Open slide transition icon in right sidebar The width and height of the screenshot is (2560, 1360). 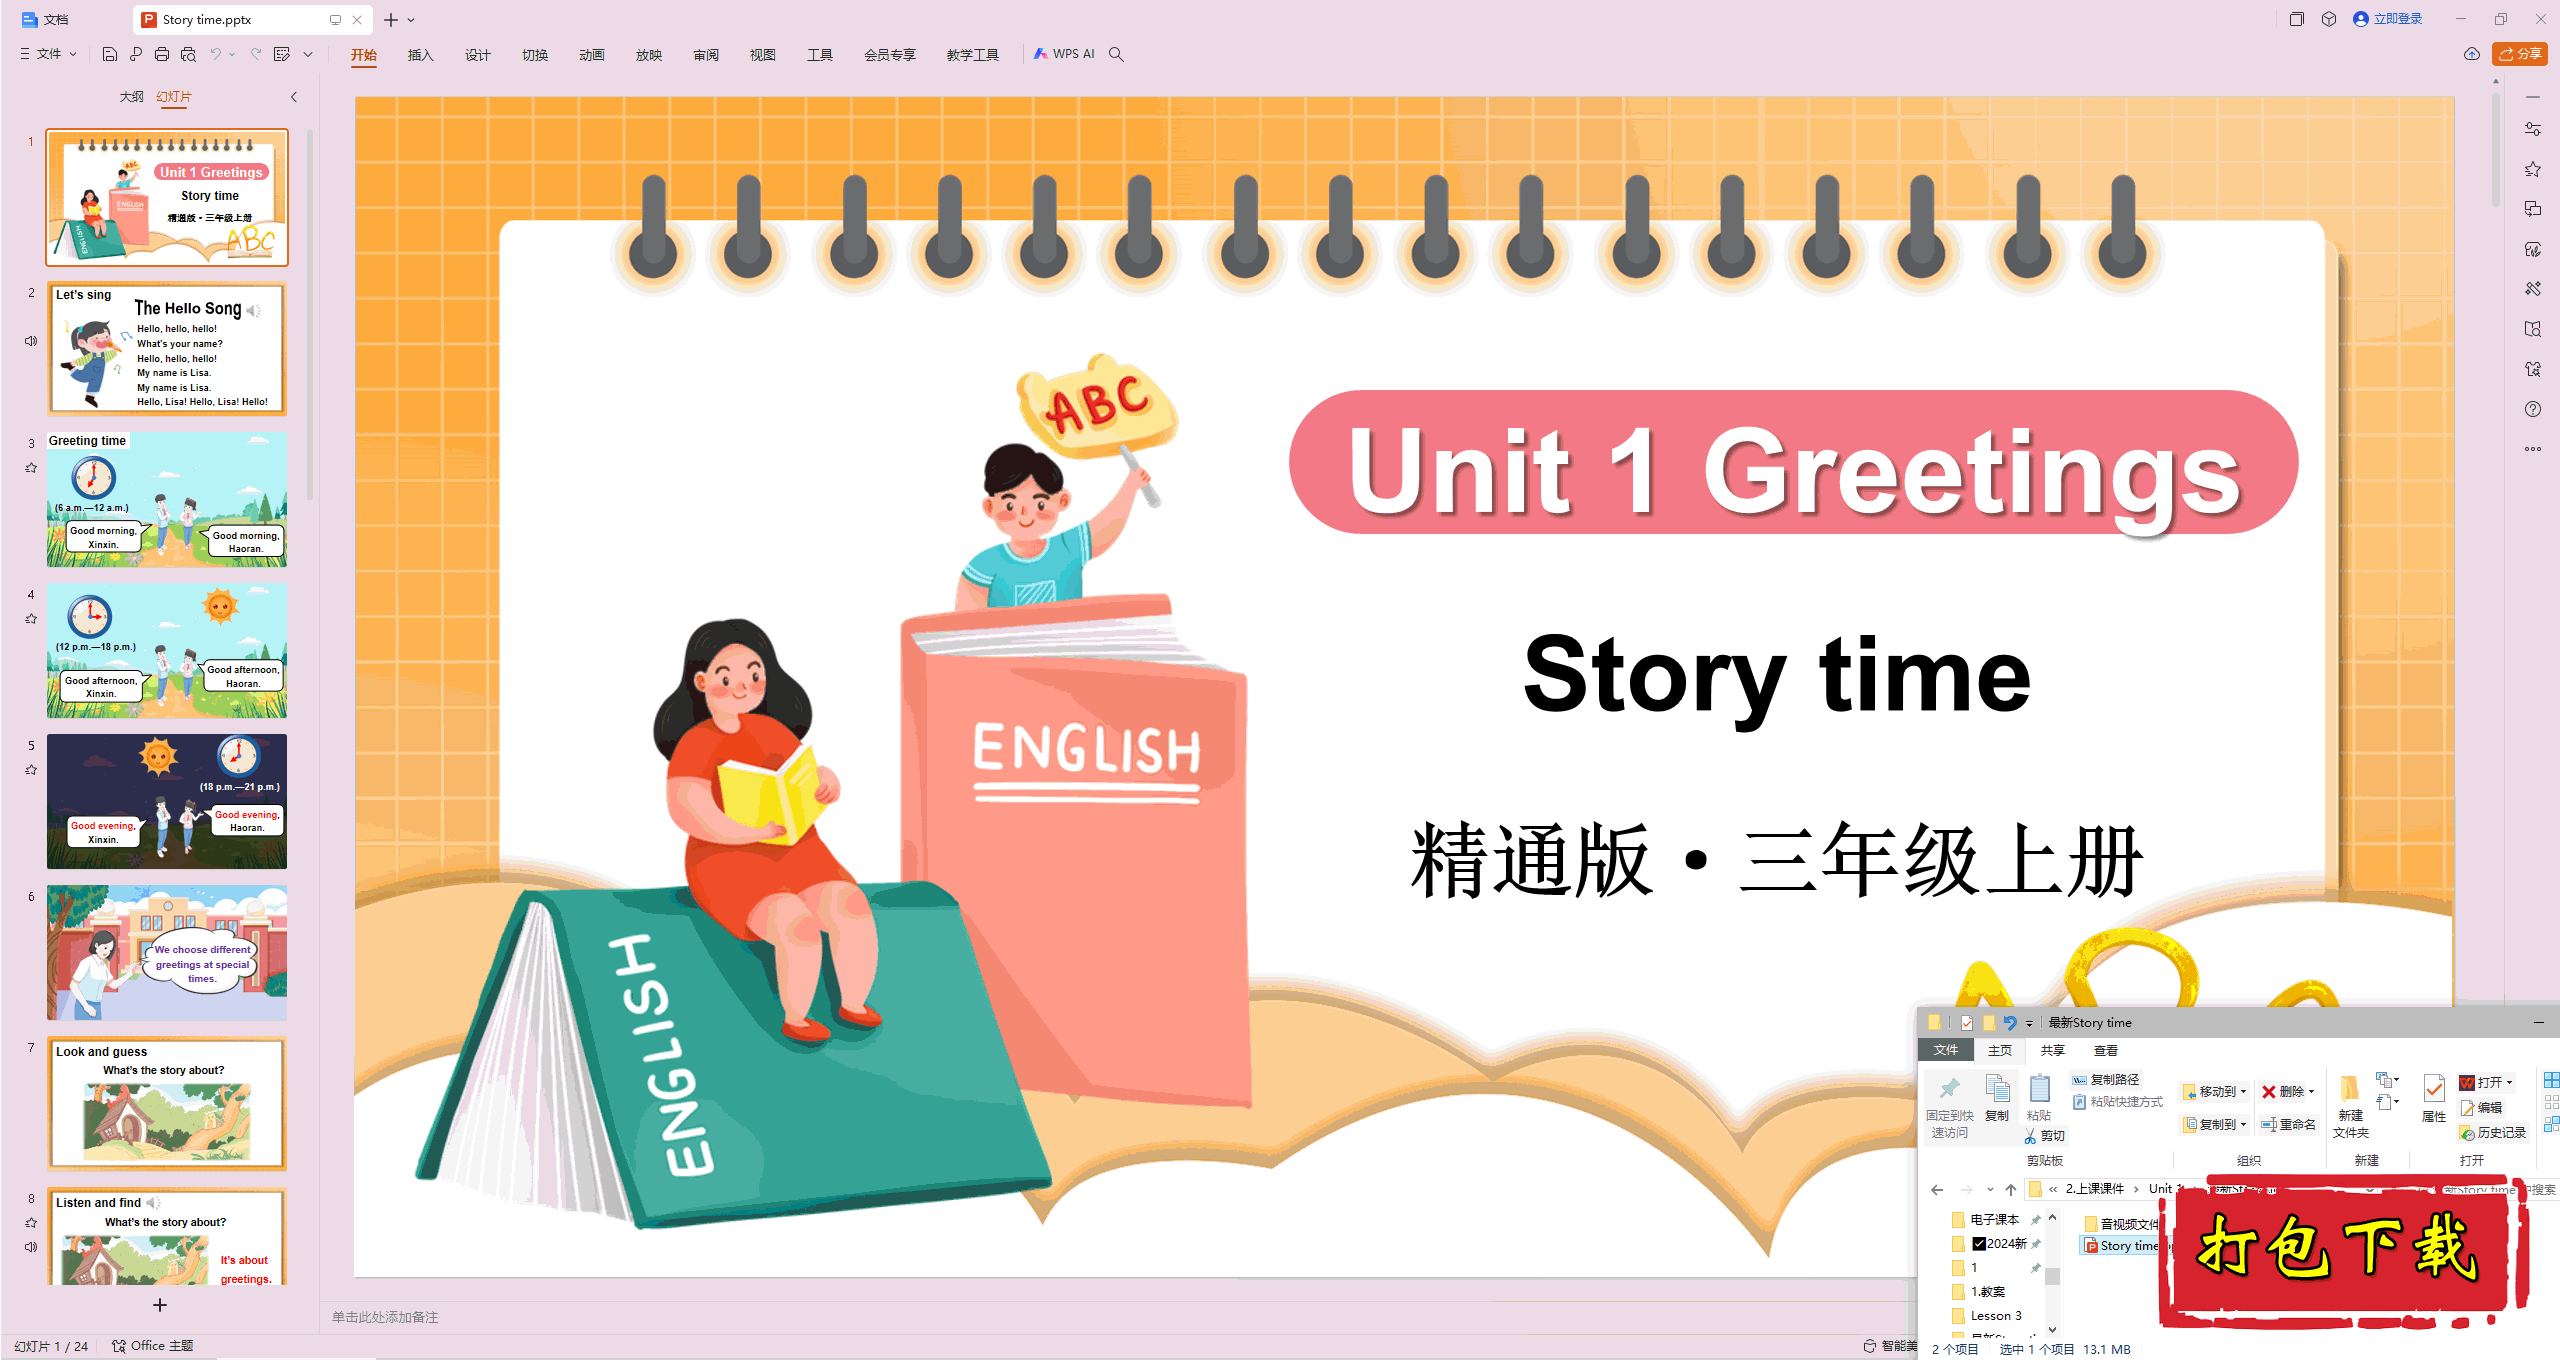point(2533,209)
